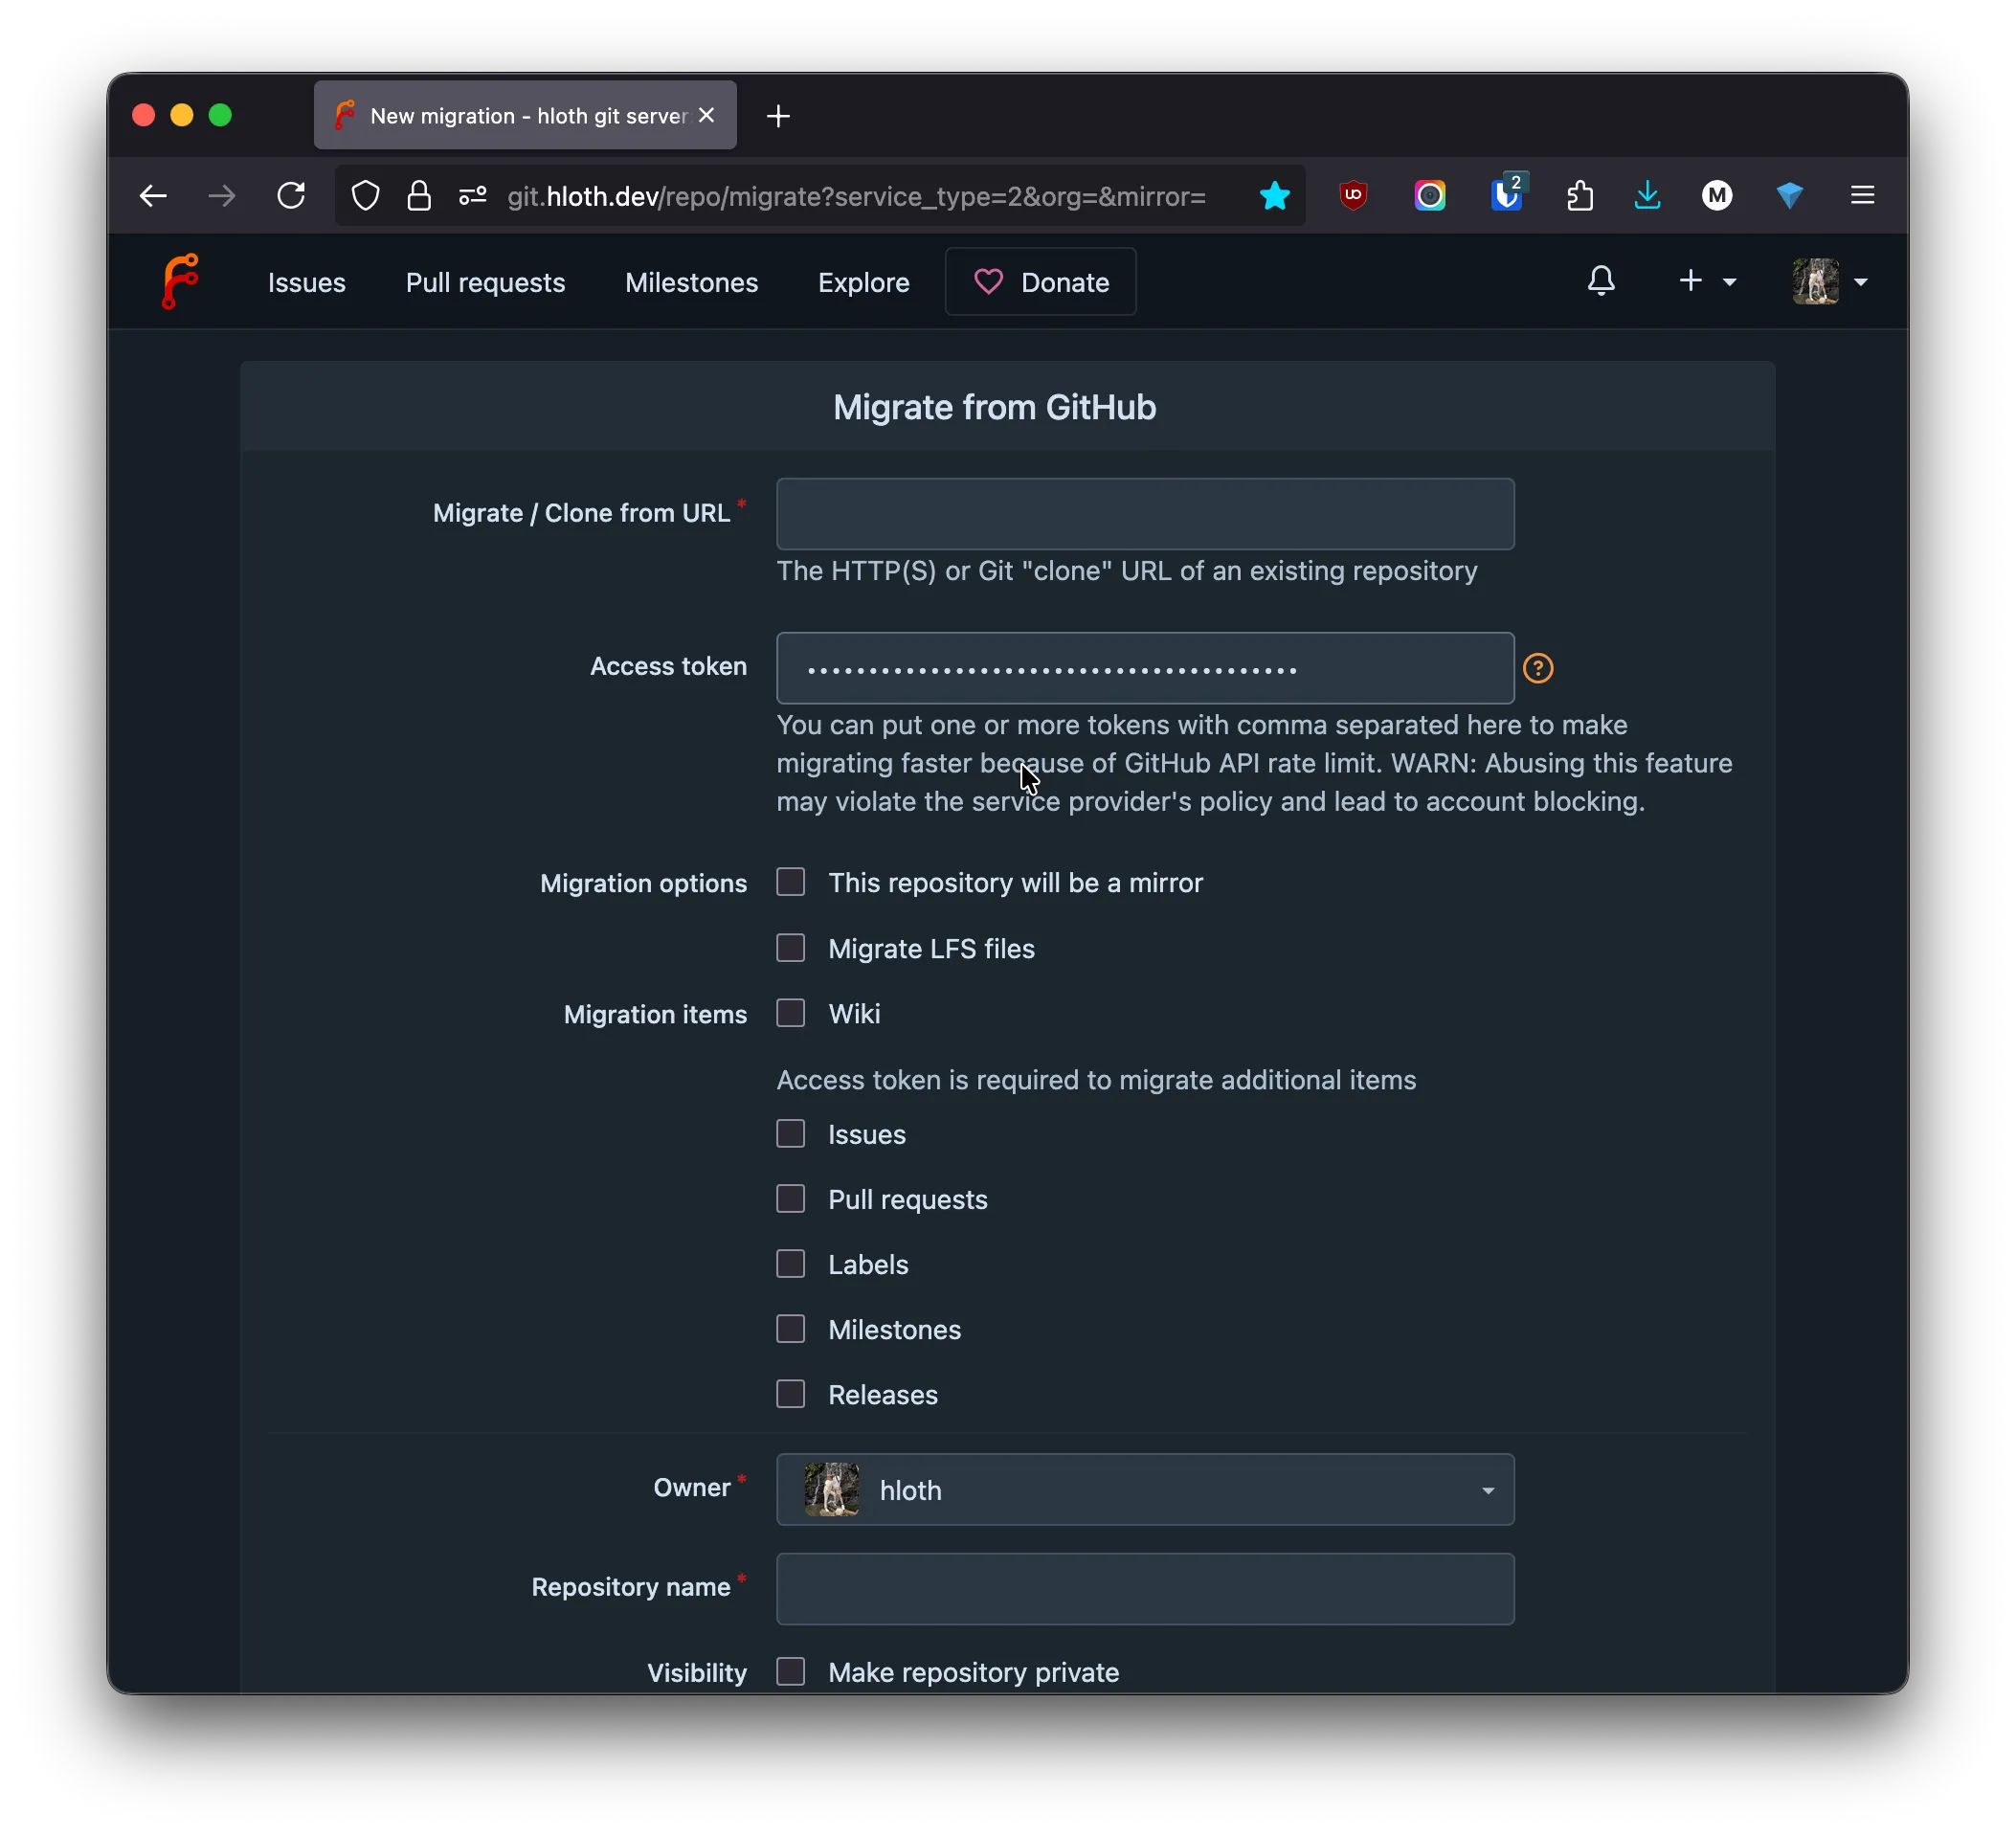Toggle Make repository private

[x=791, y=1671]
